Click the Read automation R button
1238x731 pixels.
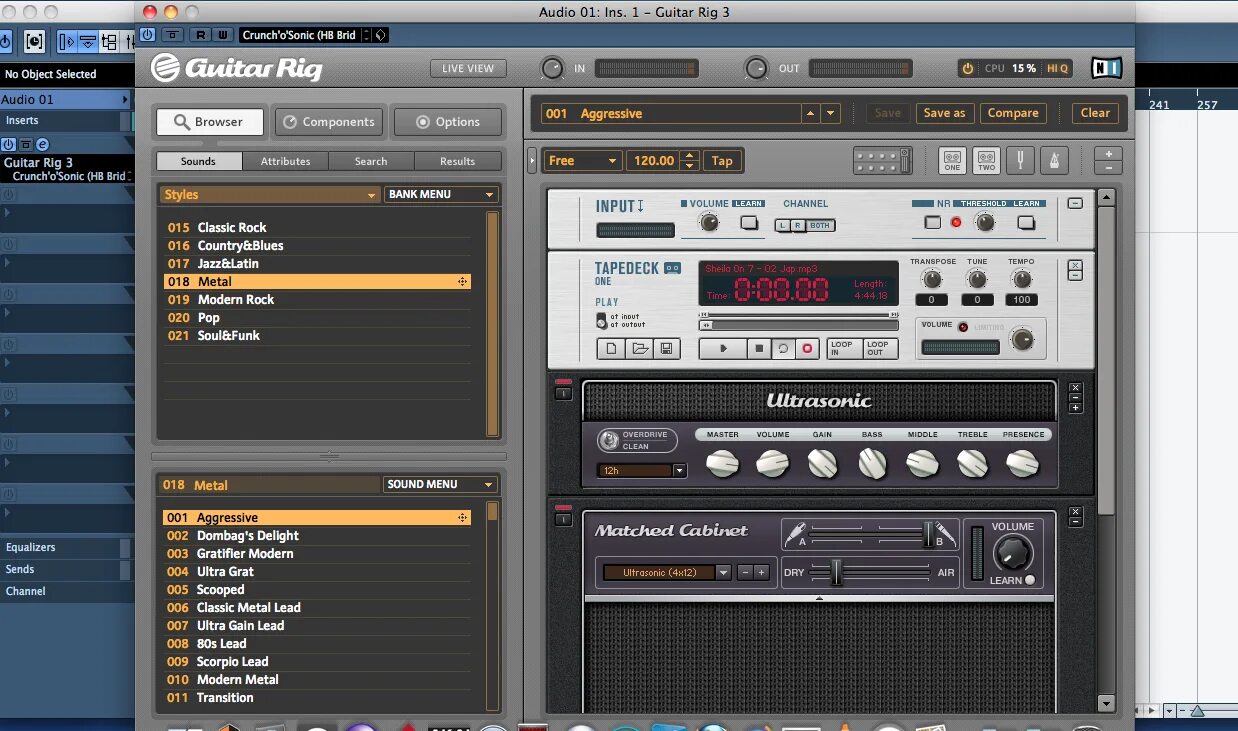200,35
